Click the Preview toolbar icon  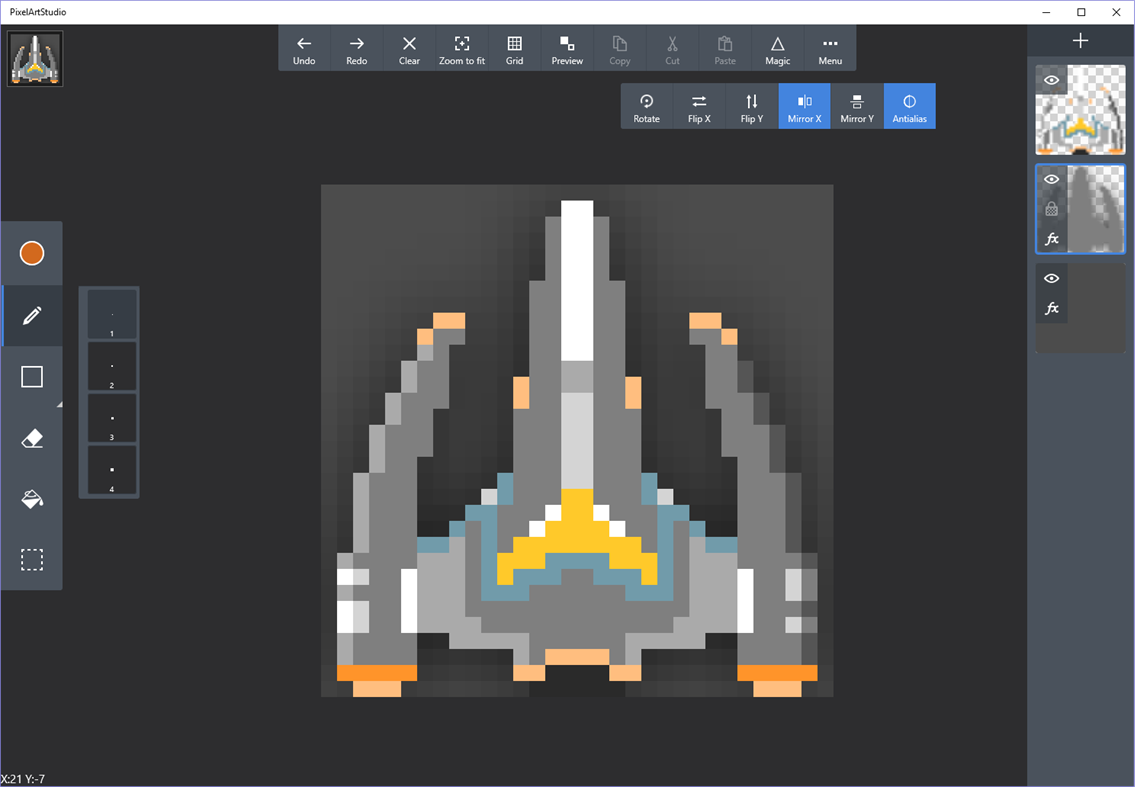(567, 48)
